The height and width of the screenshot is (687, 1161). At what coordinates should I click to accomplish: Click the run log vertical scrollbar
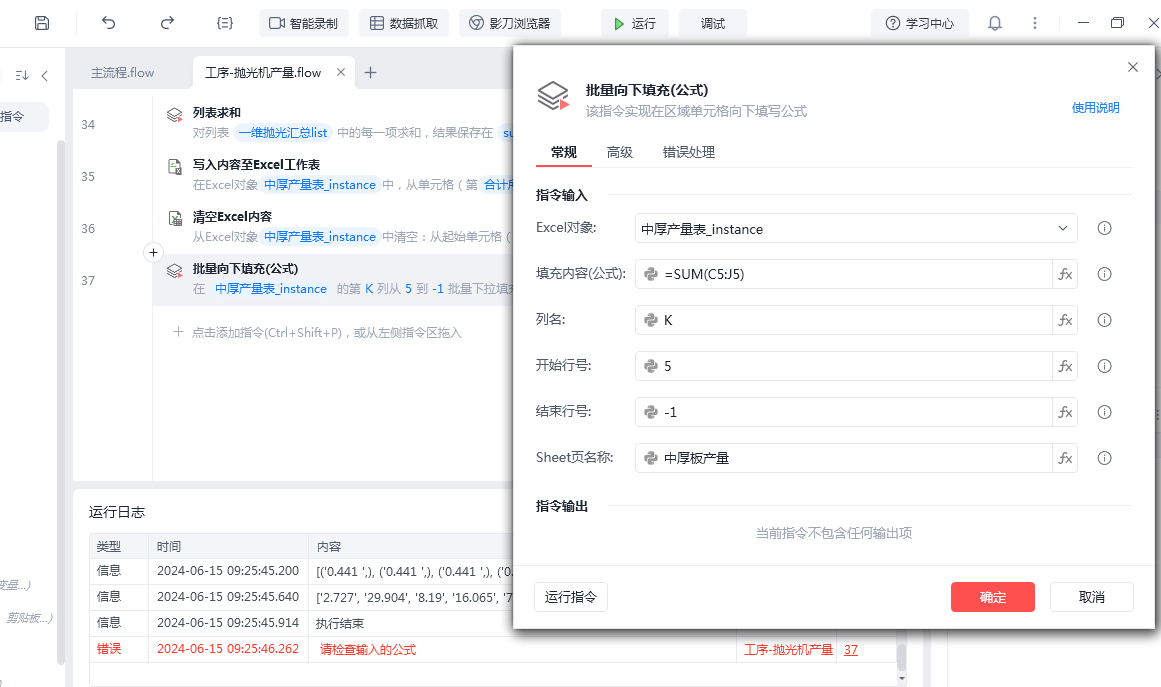tap(901, 656)
